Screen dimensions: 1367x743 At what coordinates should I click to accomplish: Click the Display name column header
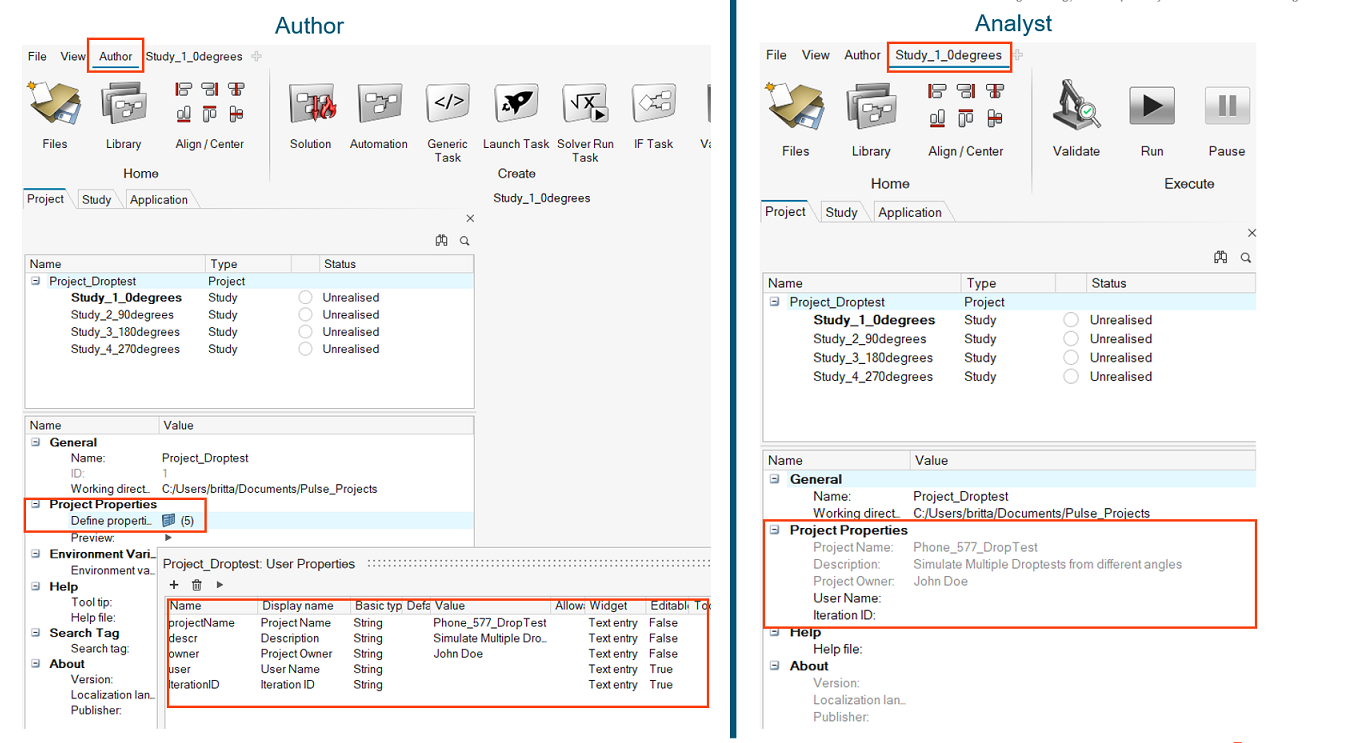click(298, 606)
